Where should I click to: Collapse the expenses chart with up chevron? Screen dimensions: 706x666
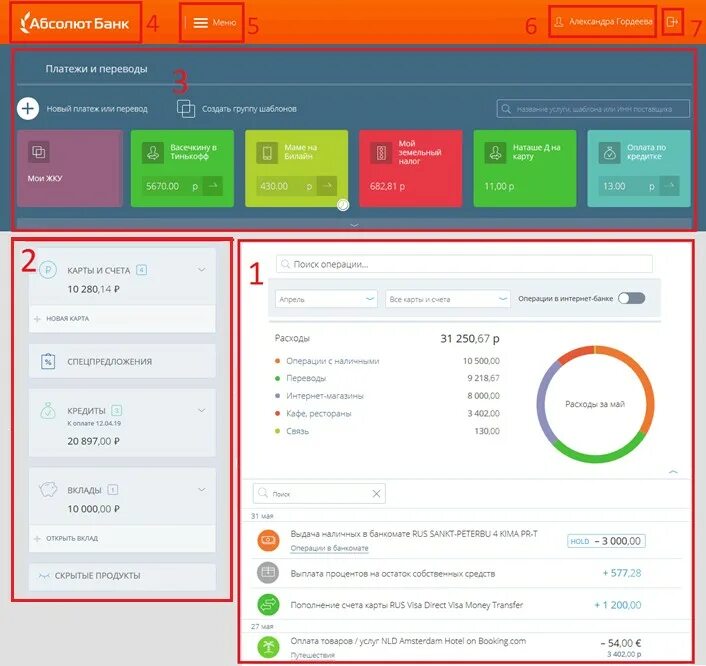[673, 471]
